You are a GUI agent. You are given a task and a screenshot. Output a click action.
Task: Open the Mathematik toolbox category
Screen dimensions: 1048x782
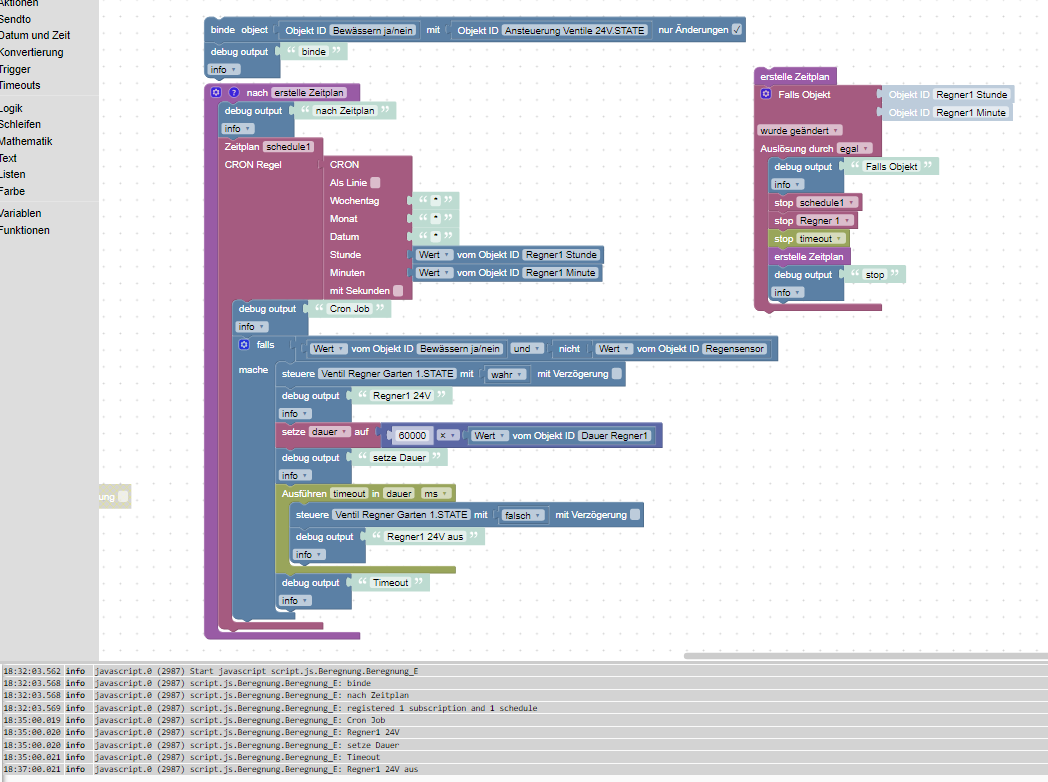[x=26, y=141]
